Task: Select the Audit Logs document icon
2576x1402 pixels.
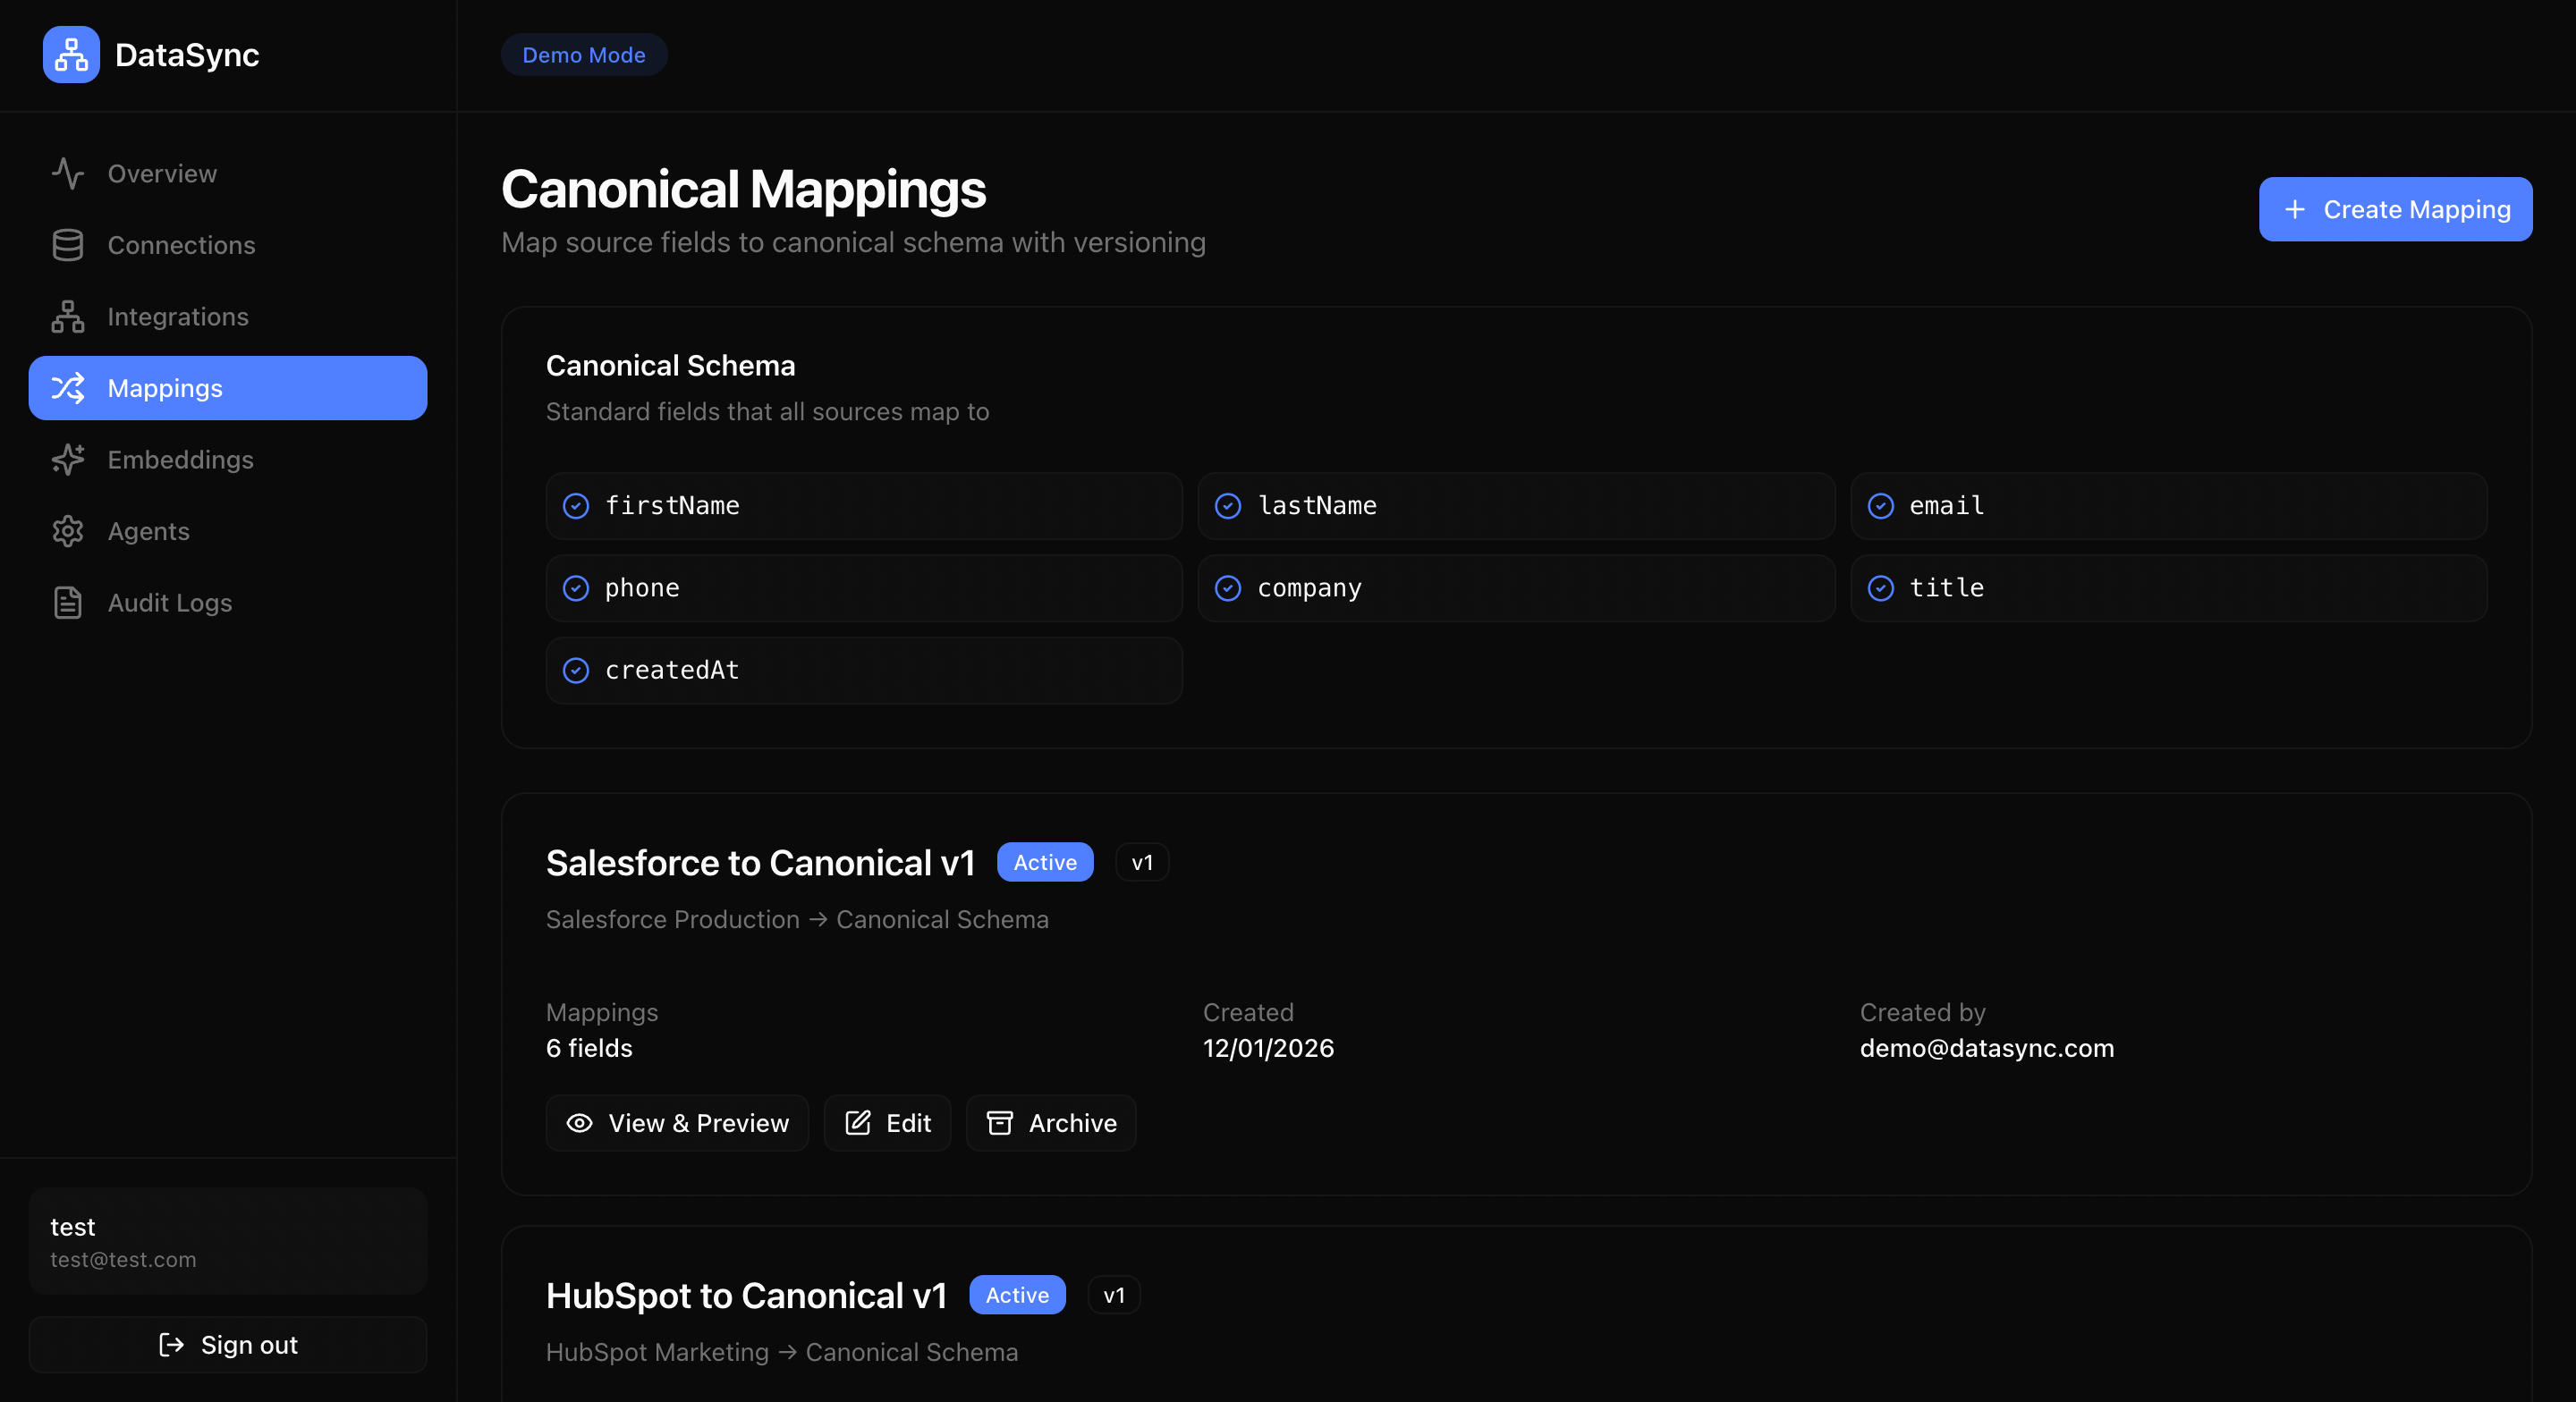Action: [67, 602]
